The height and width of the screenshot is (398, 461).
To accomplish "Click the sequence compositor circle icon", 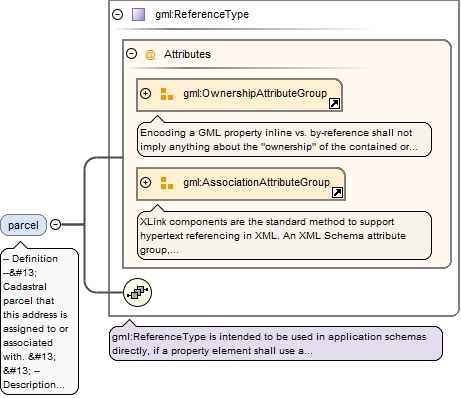I will tap(137, 292).
